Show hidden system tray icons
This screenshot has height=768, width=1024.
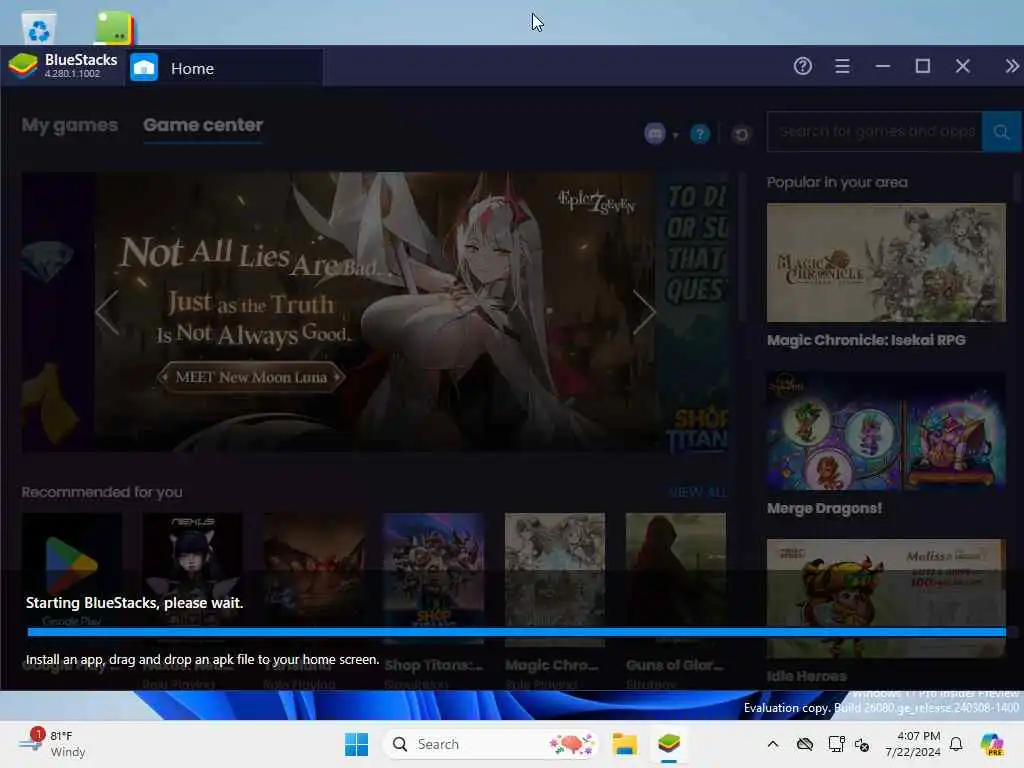(773, 744)
